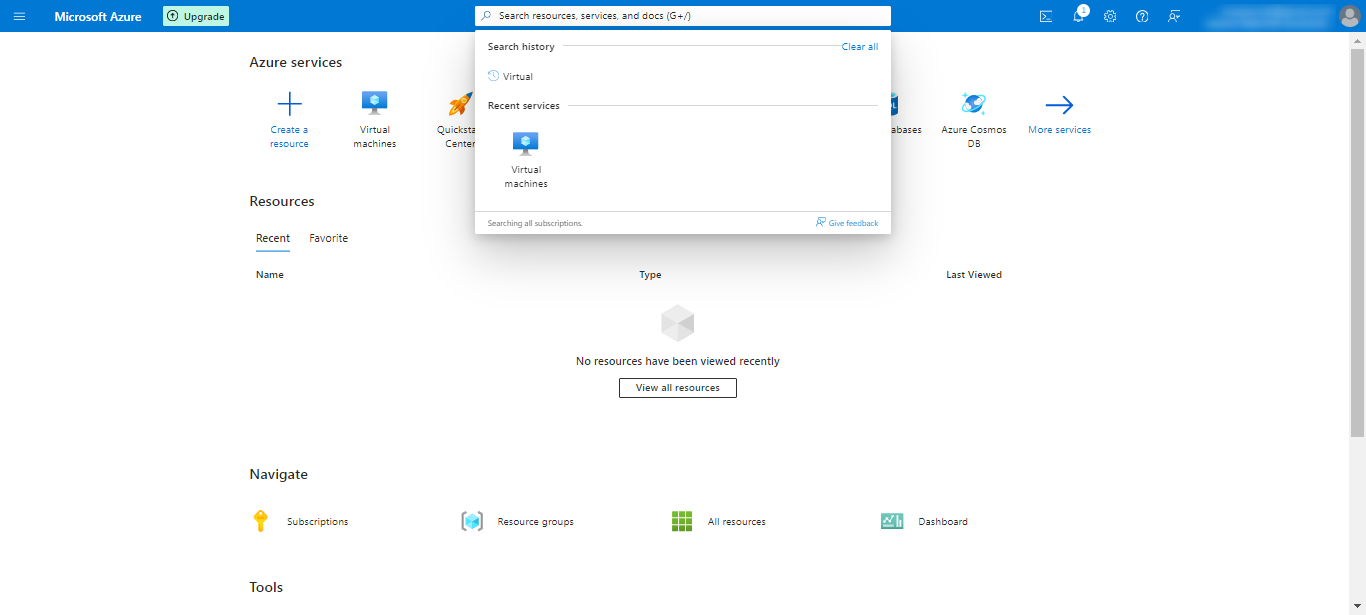This screenshot has height=615, width=1366.
Task: Open the help question mark icon
Action: 1142,16
